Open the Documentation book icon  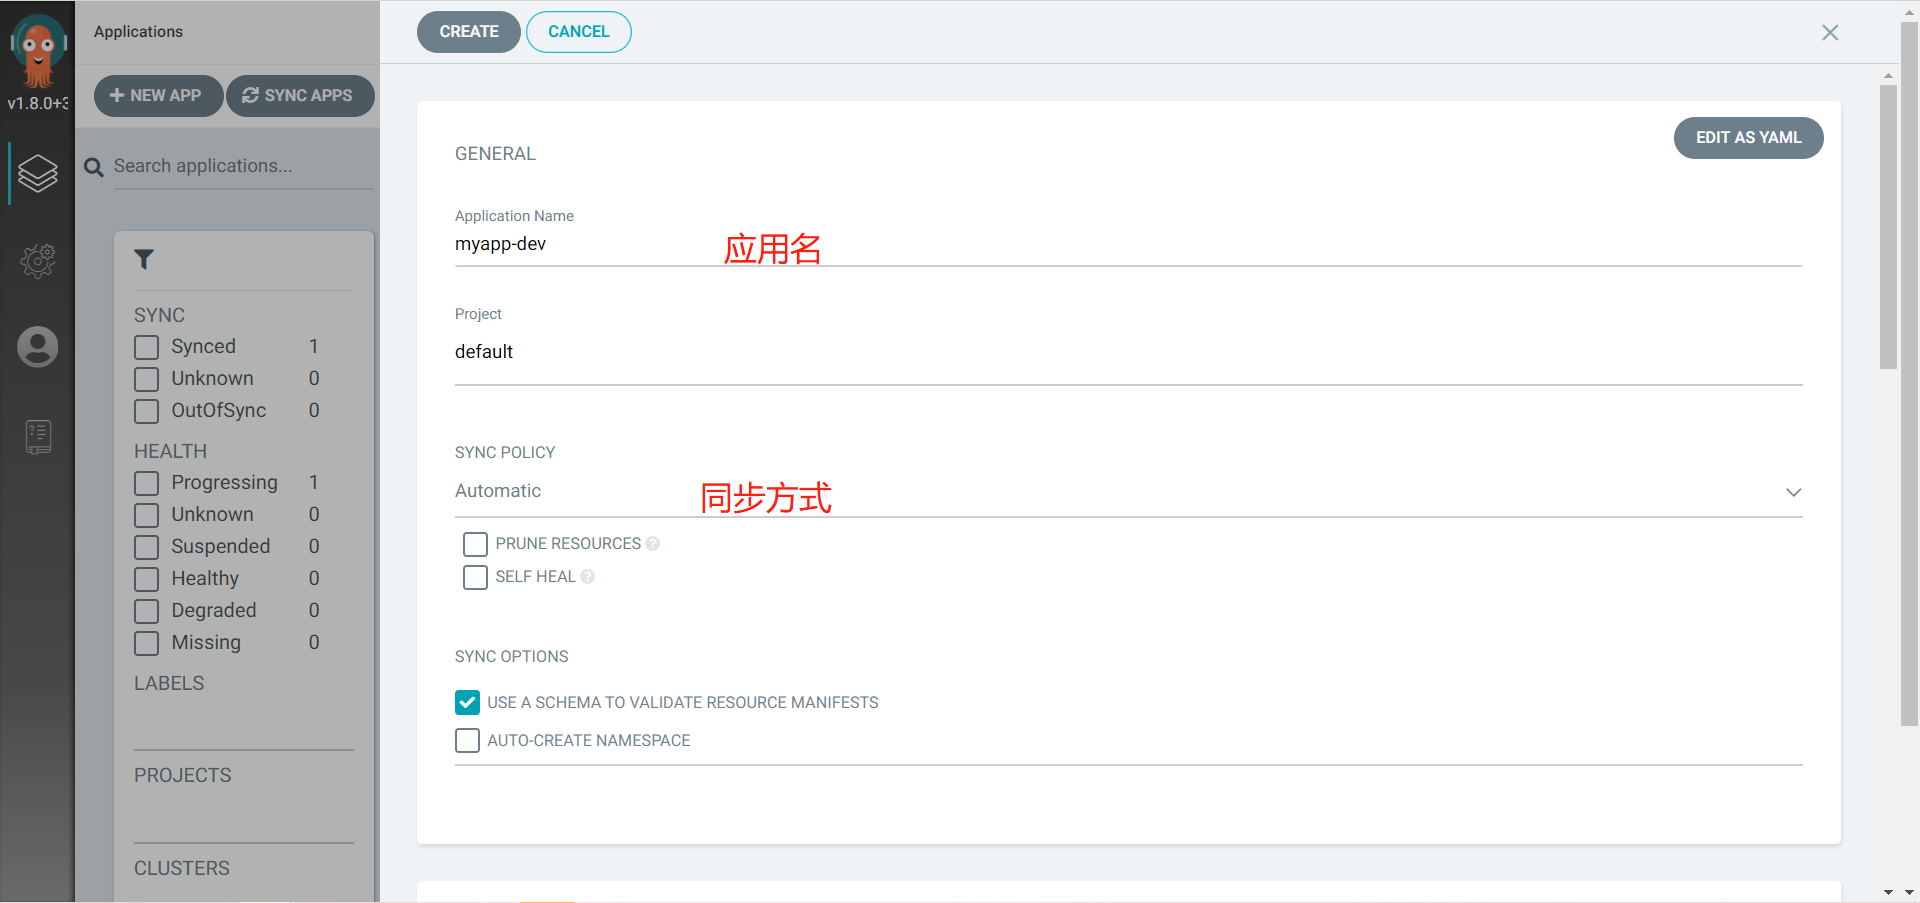coord(38,437)
